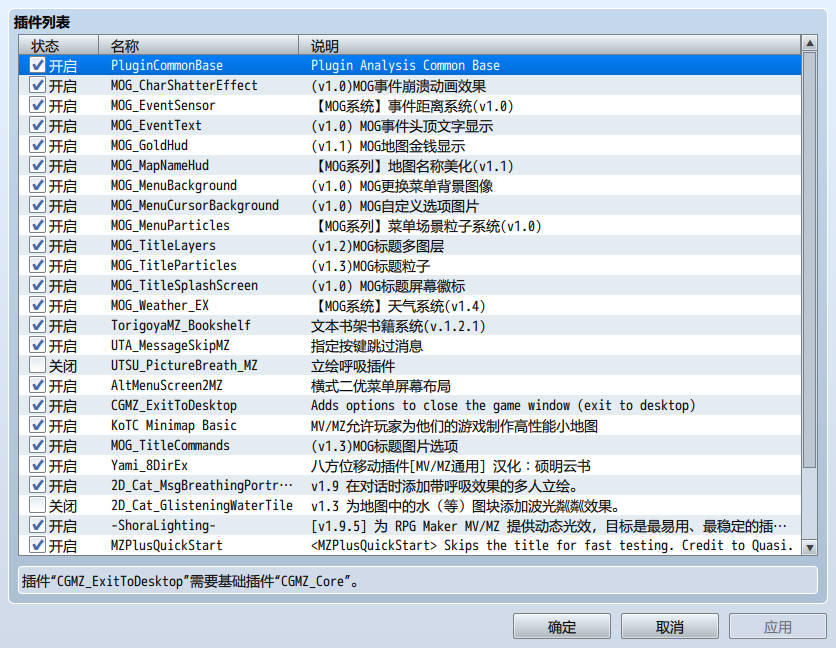Cancel the dialog with 取消

click(x=670, y=627)
